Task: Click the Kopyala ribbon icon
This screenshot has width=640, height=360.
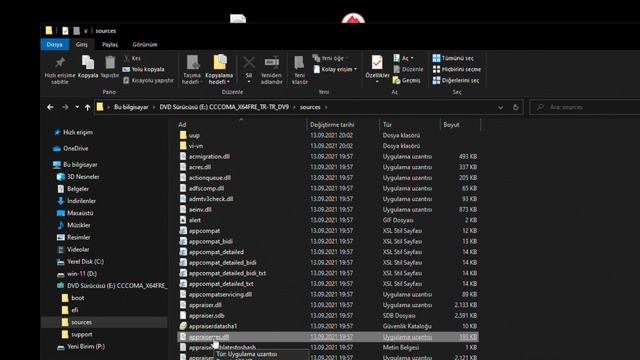Action: [88, 62]
